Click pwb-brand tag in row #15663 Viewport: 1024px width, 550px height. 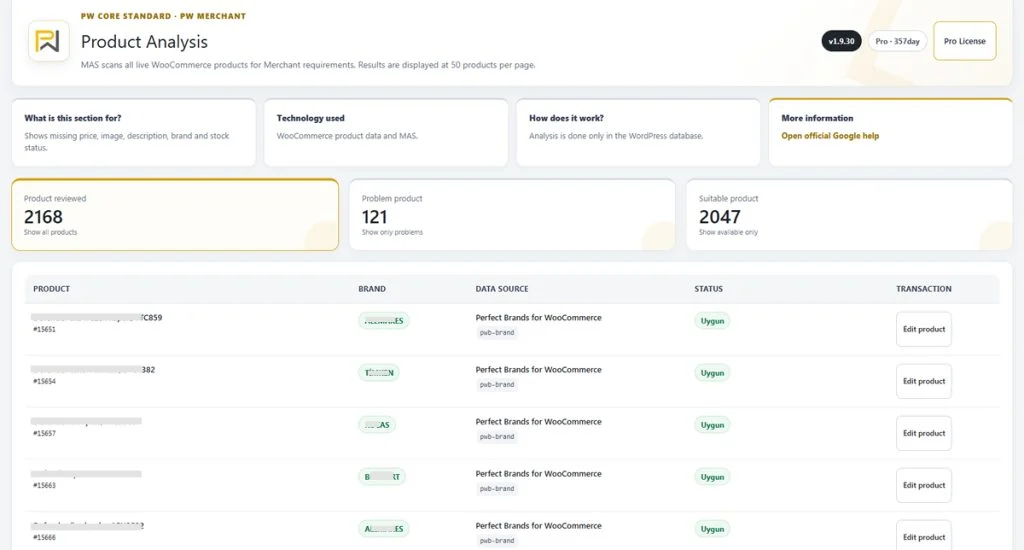tap(497, 489)
